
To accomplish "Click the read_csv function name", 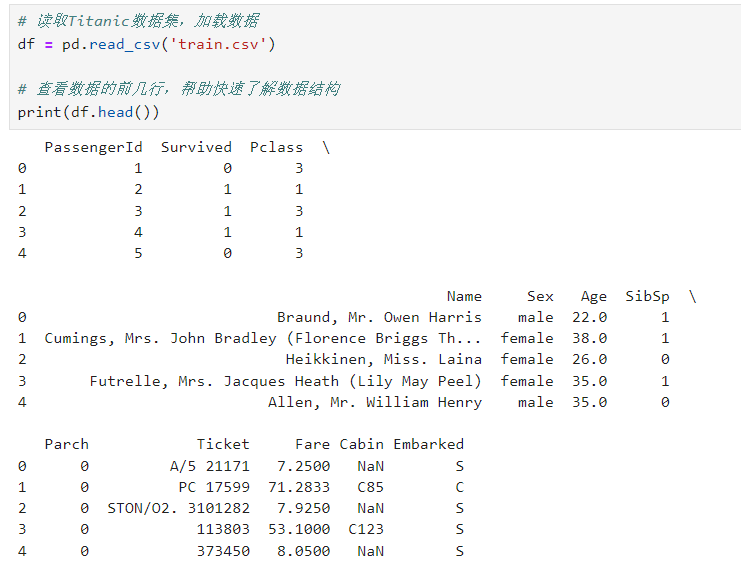I will [x=125, y=44].
